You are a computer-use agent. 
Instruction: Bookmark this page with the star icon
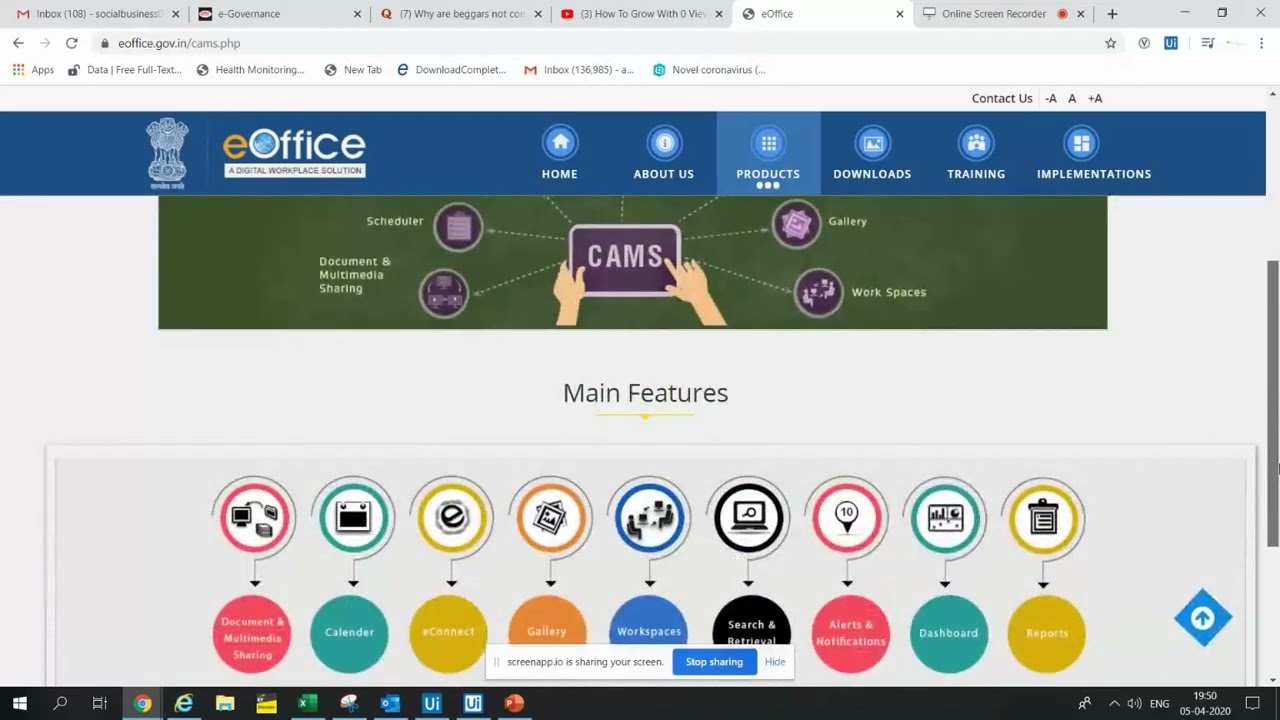(x=1110, y=43)
